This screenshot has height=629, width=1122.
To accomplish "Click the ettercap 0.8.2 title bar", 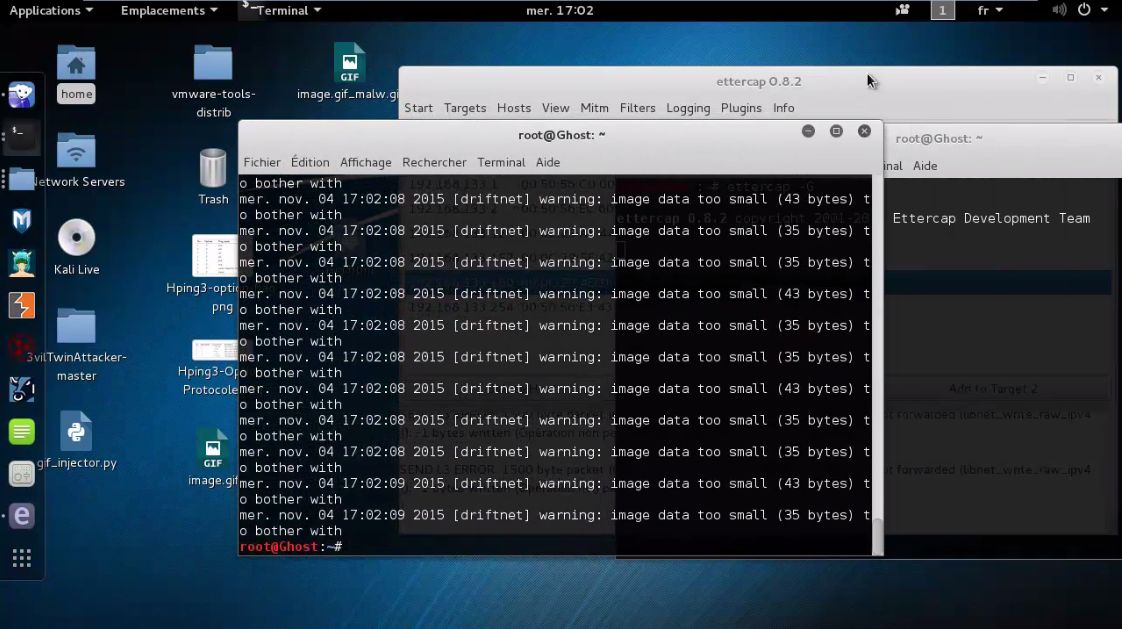I will (758, 81).
